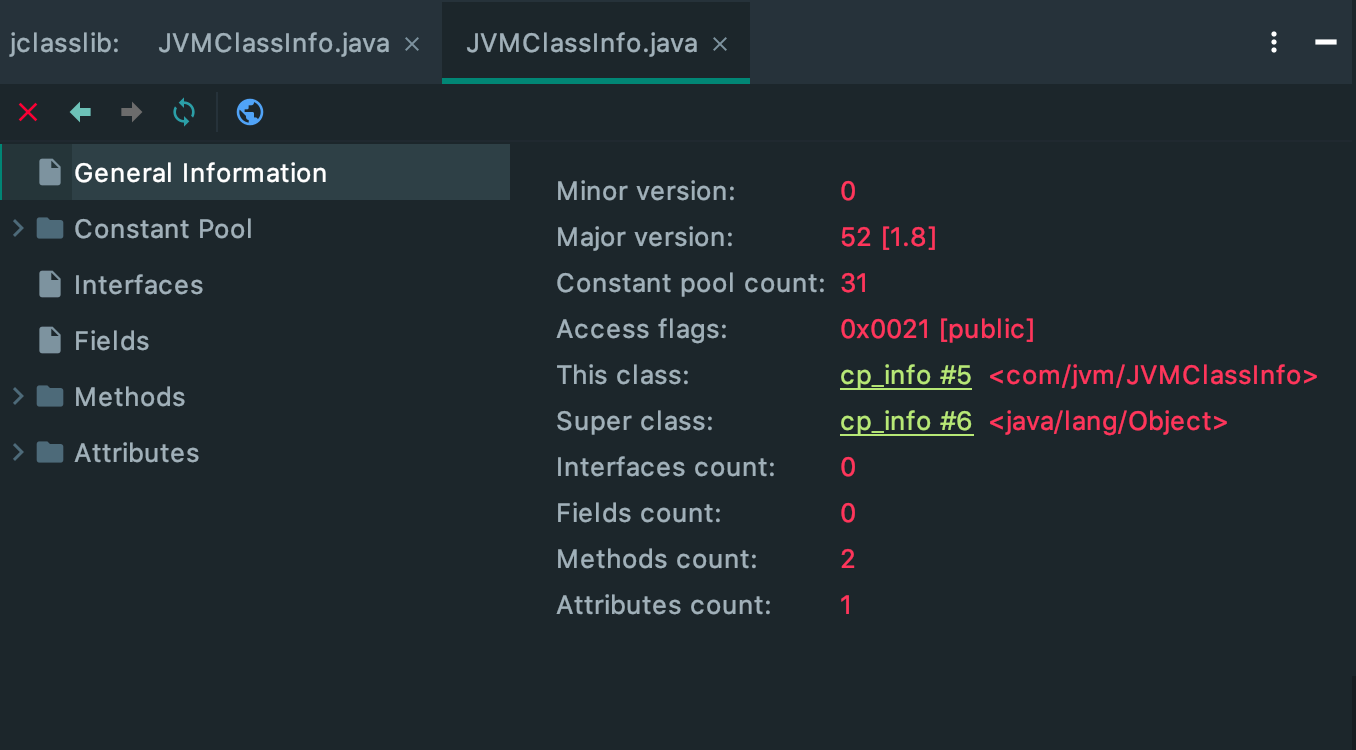
Task: Switch to the first JVMClassInfo.java tab
Action: [x=273, y=44]
